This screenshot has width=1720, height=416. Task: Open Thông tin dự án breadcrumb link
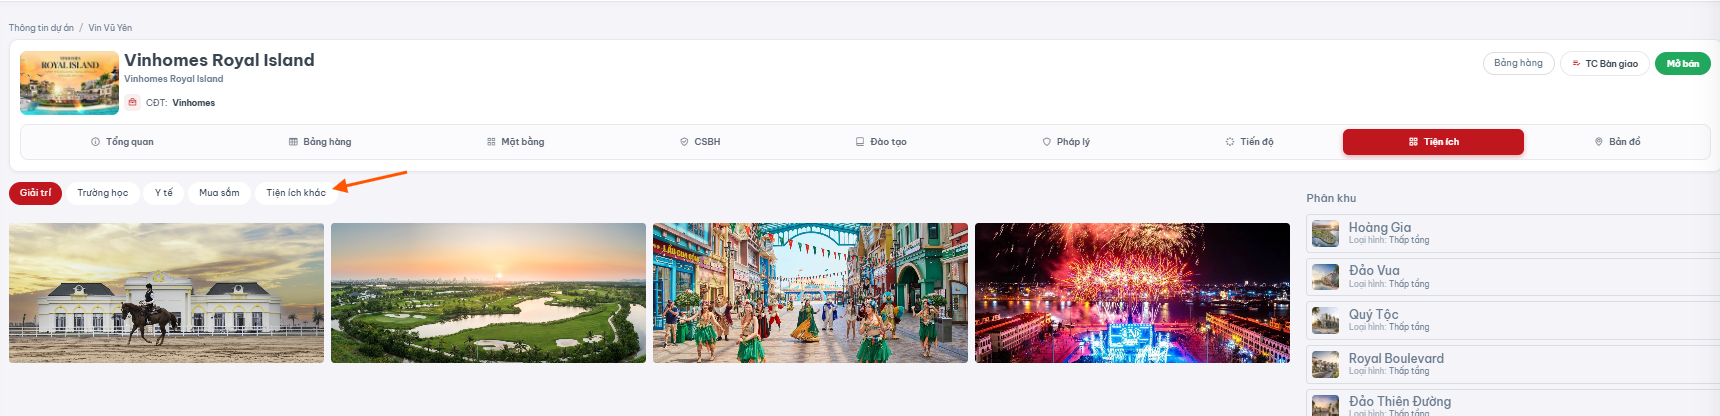[x=41, y=28]
